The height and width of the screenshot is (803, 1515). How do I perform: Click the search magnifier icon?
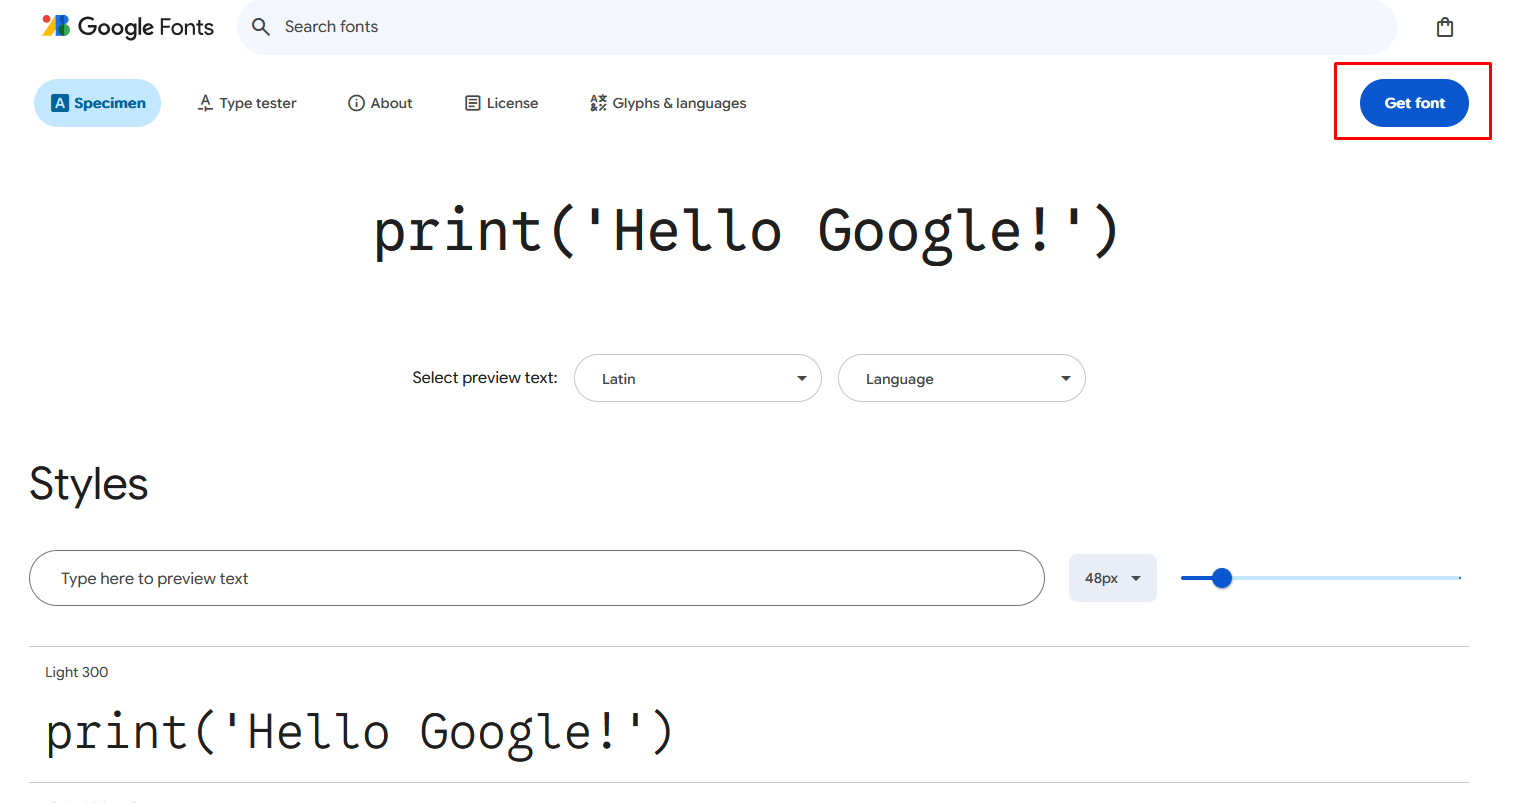pos(261,27)
